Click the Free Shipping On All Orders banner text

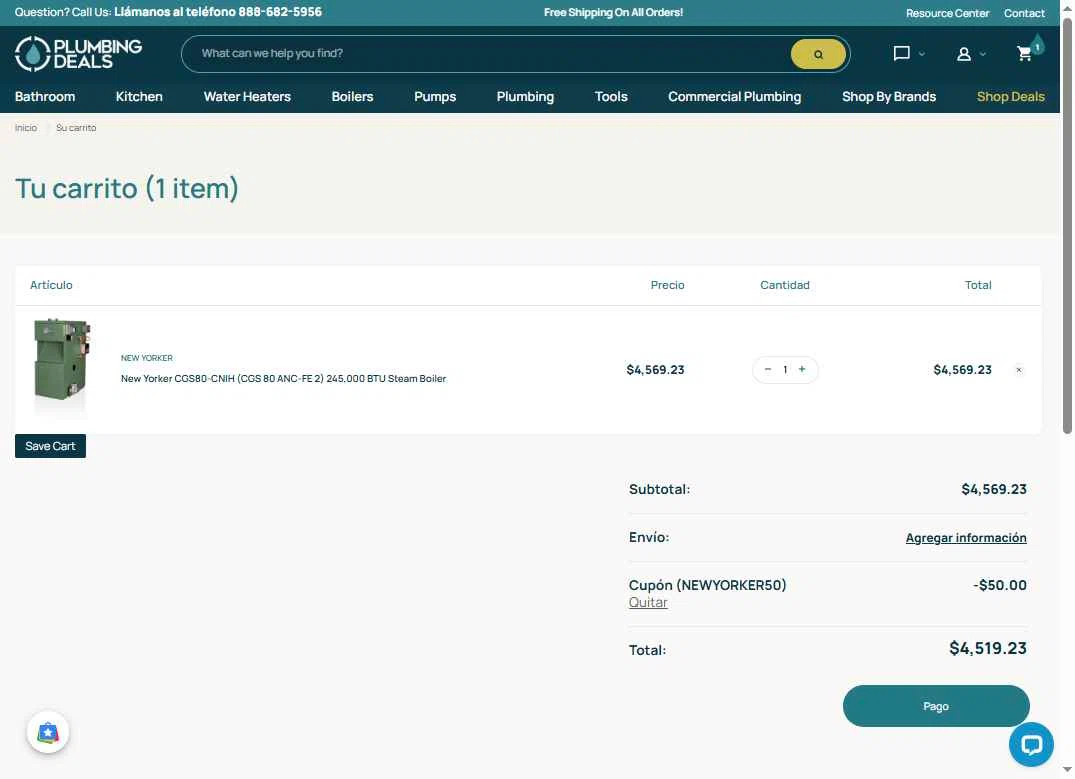click(614, 12)
